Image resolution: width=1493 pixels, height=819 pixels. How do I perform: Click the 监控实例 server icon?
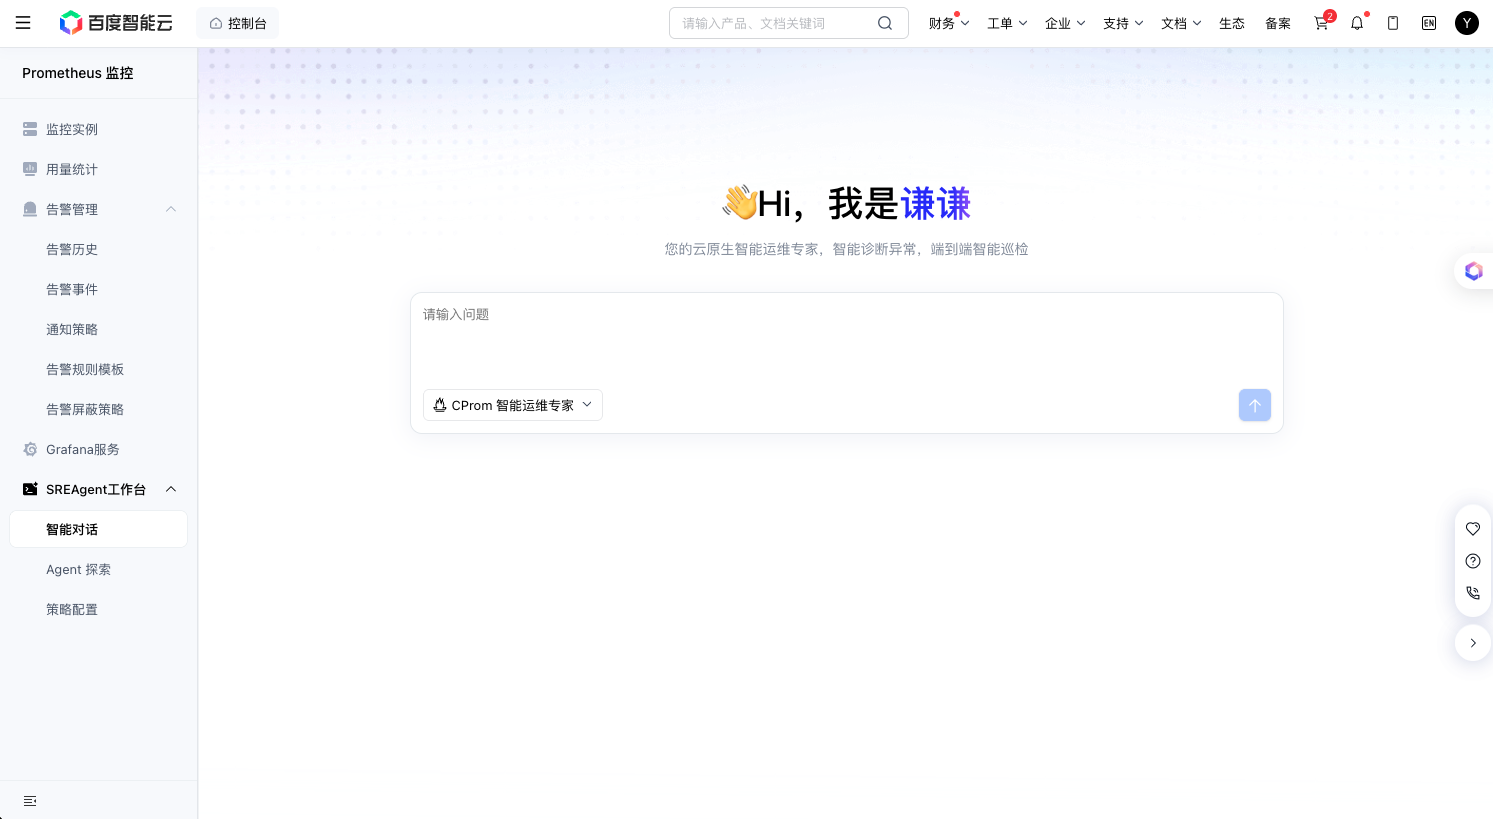click(x=30, y=129)
